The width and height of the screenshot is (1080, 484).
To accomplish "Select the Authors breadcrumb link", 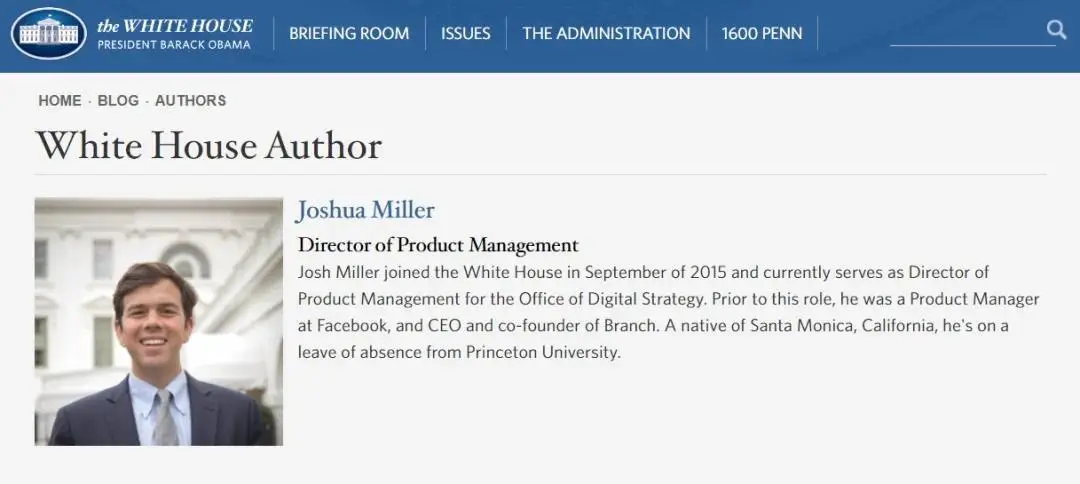I will pyautogui.click(x=190, y=101).
